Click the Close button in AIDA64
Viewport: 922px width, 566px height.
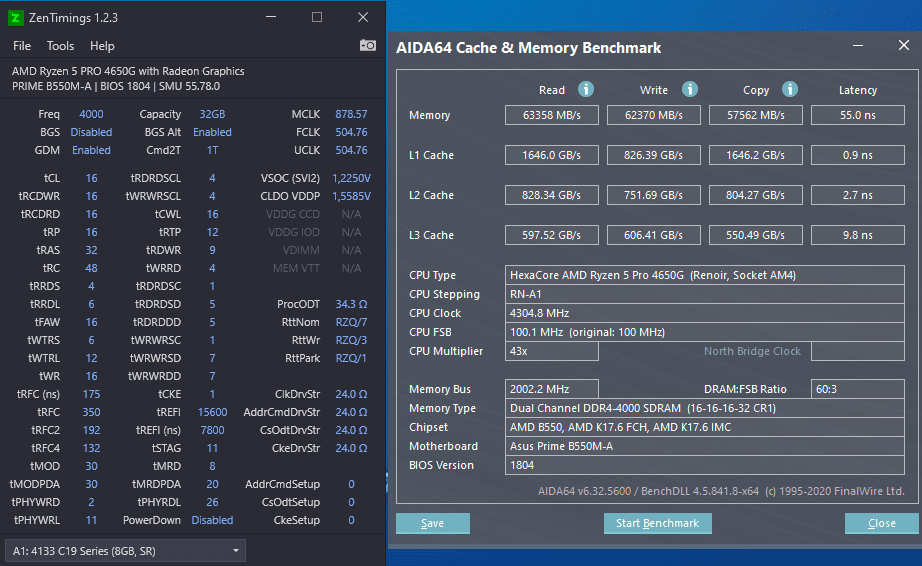881,523
